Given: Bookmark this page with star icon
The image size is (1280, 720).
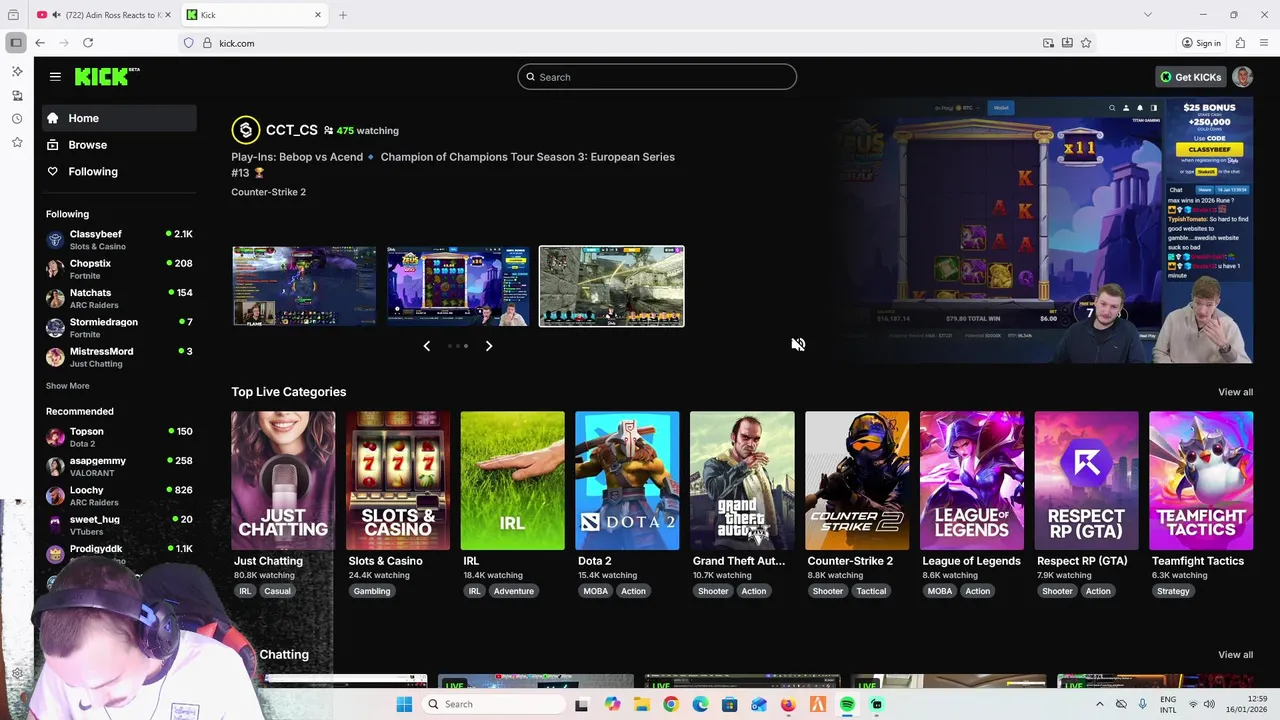Looking at the screenshot, I should pos(1086,43).
